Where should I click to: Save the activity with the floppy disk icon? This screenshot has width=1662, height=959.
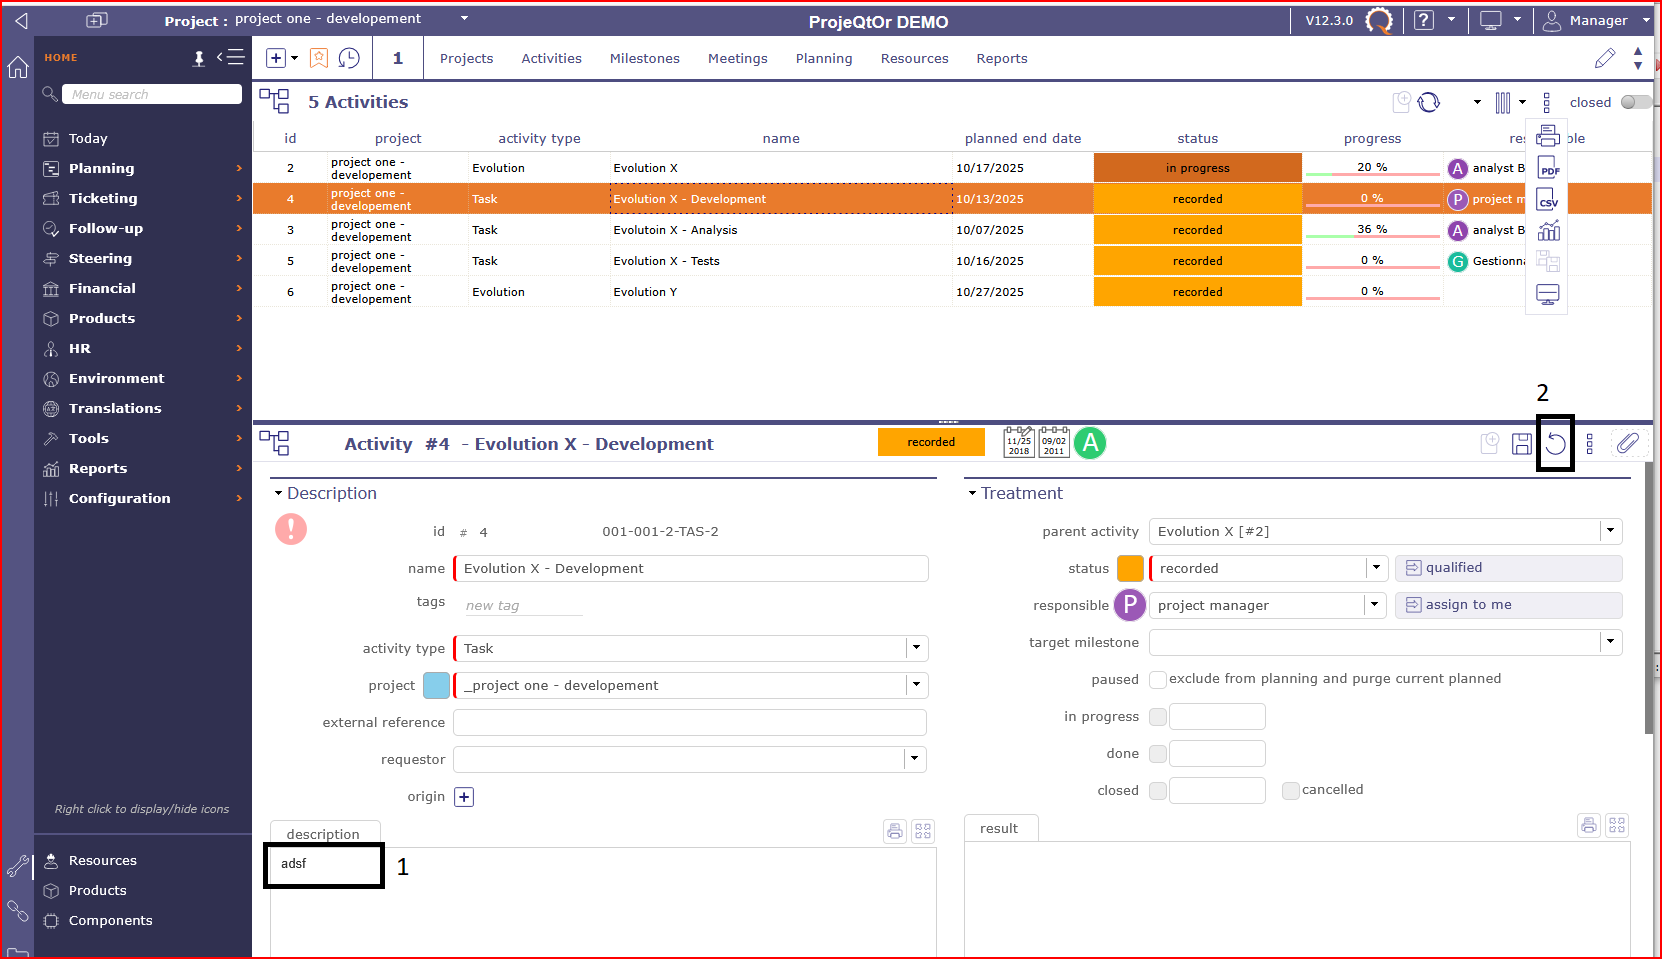click(1521, 444)
